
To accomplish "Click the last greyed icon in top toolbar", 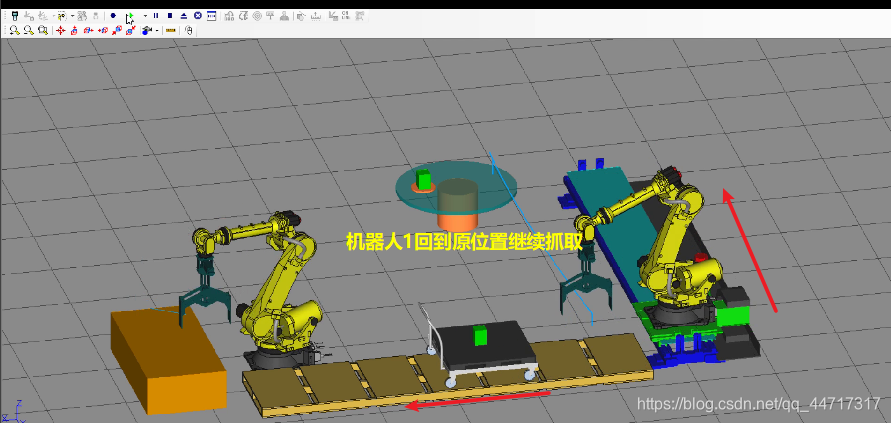I will [359, 16].
